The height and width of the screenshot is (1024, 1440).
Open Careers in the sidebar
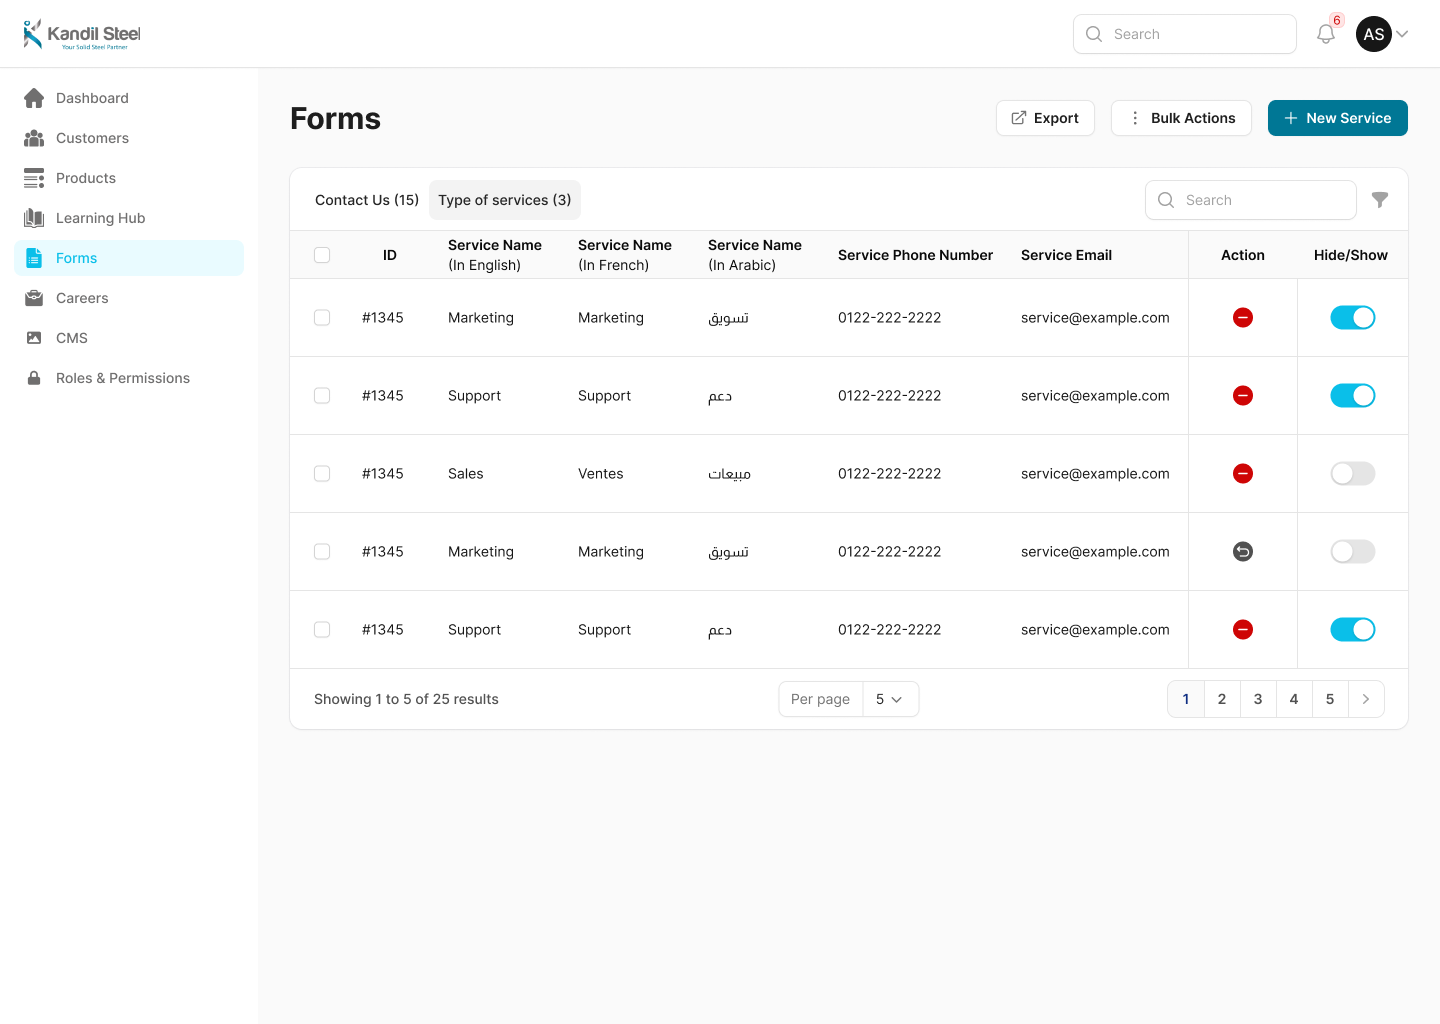coord(82,298)
